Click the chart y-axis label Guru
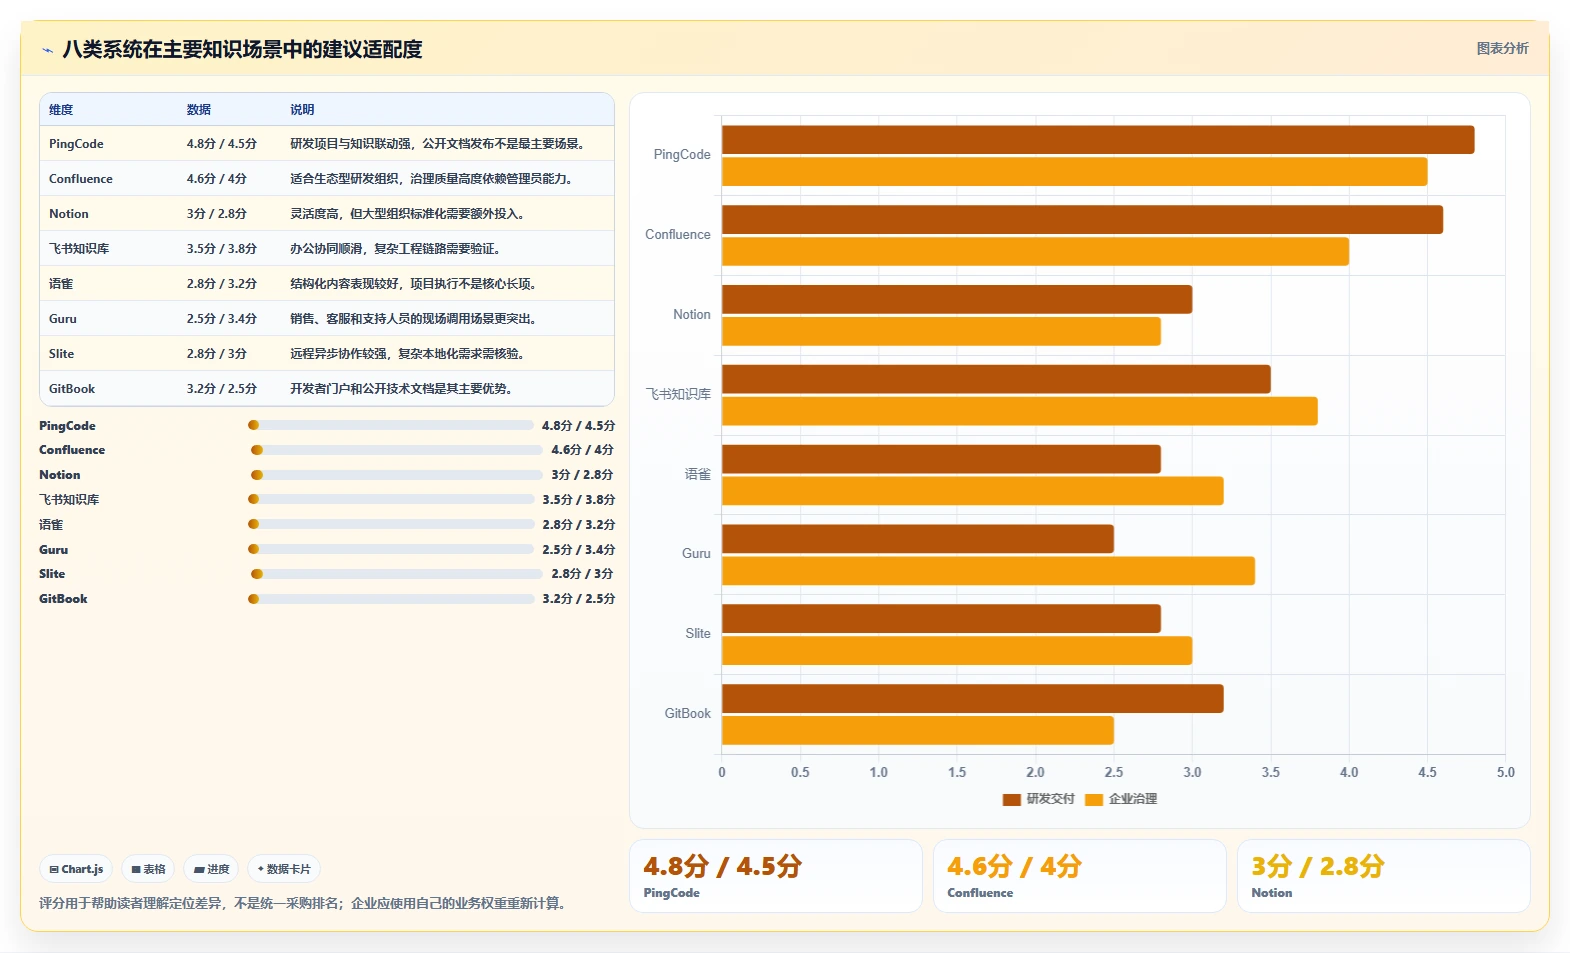This screenshot has width=1570, height=953. coord(696,554)
